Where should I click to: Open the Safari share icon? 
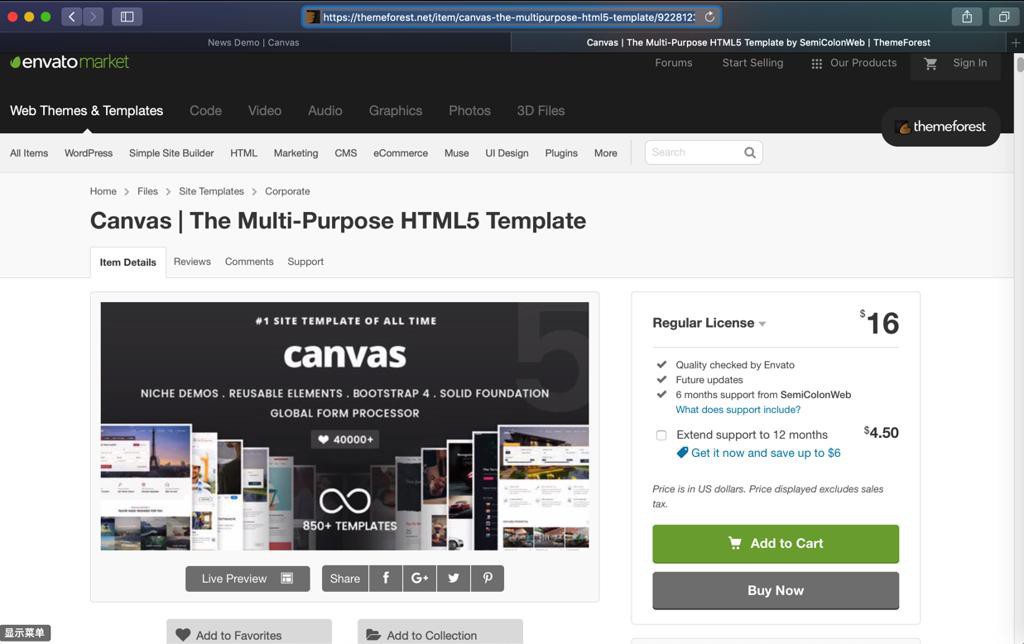(x=967, y=16)
